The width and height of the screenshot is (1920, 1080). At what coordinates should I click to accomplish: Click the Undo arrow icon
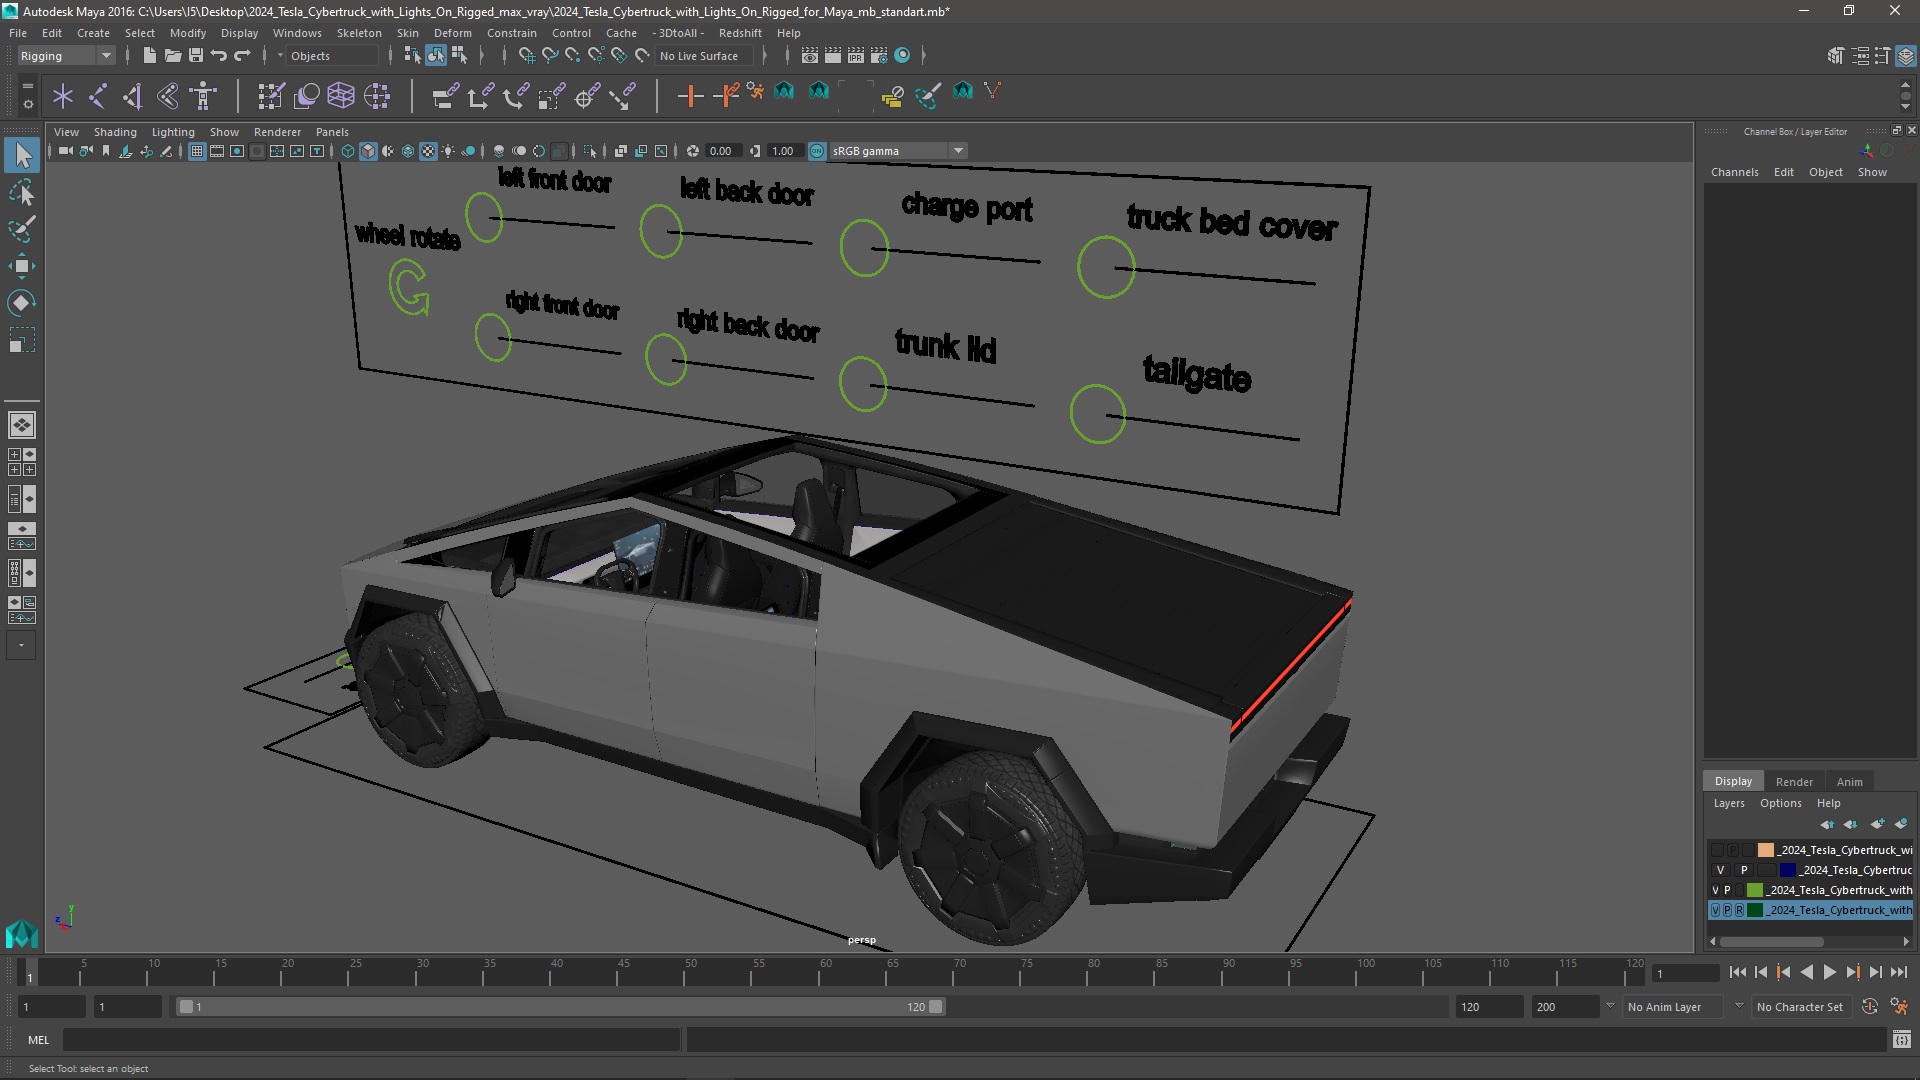tap(218, 55)
